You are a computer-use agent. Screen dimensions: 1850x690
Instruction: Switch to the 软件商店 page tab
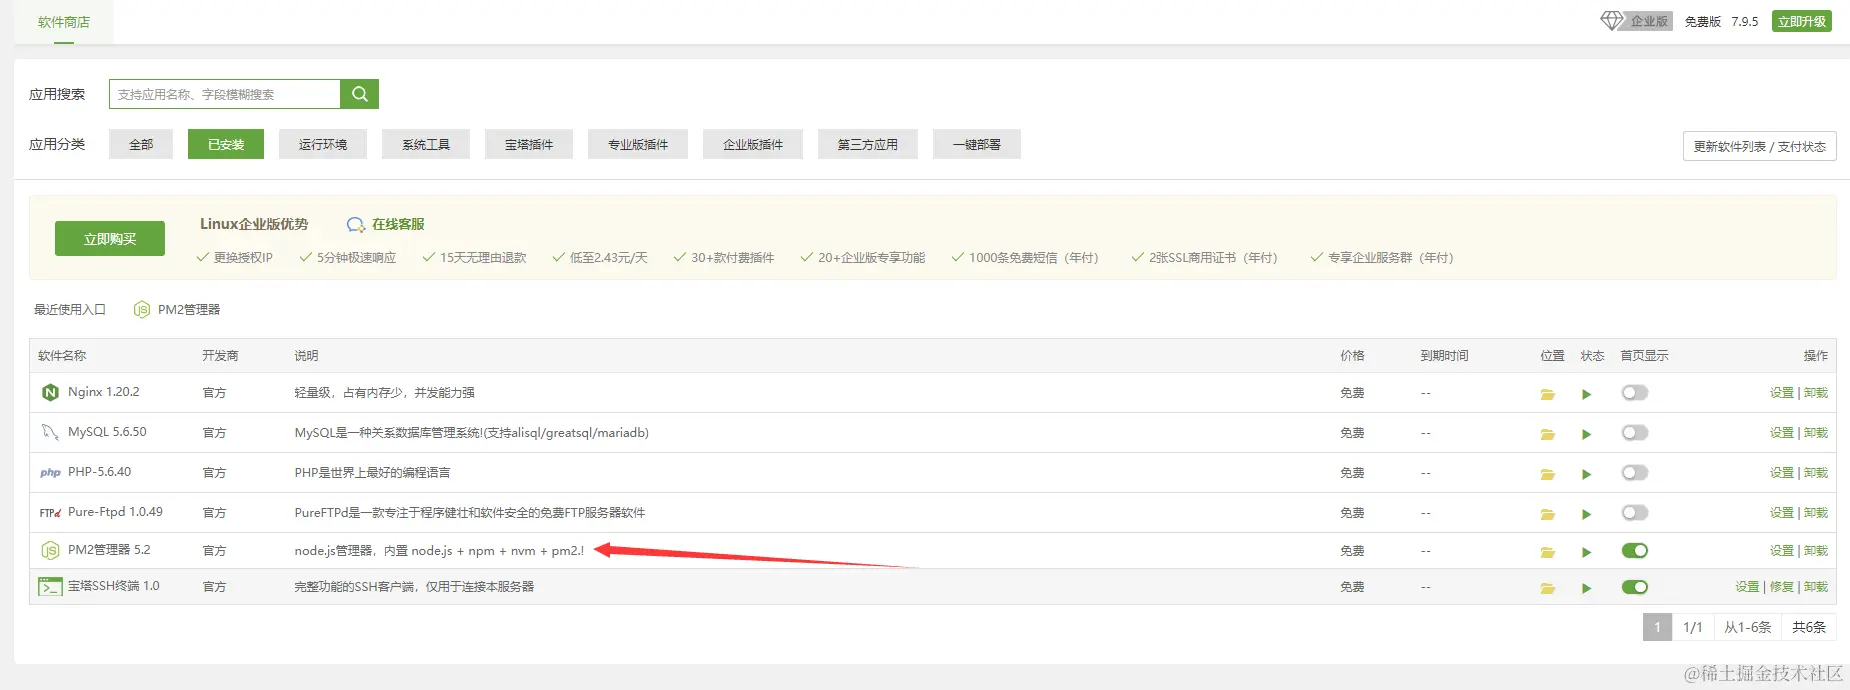click(64, 22)
